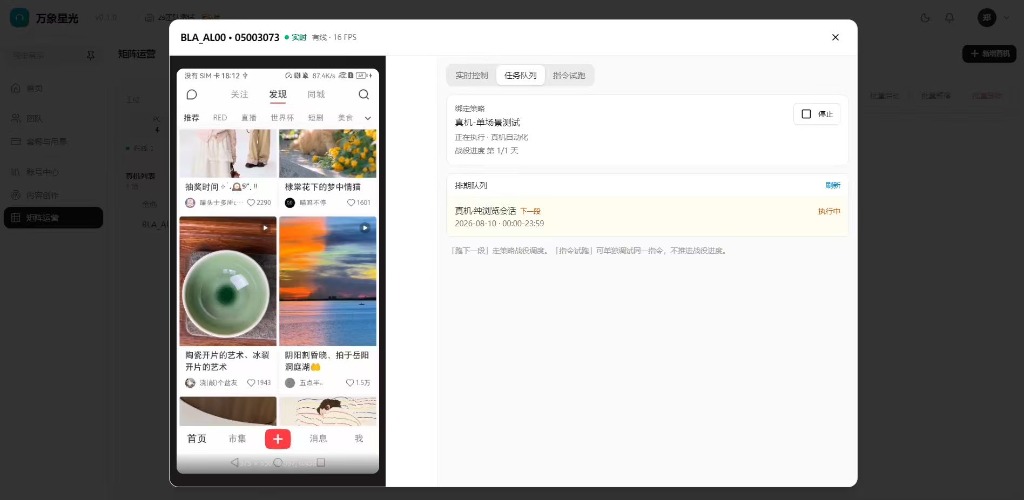Click the 排期队列 heading
The height and width of the screenshot is (500, 1024).
click(471, 185)
